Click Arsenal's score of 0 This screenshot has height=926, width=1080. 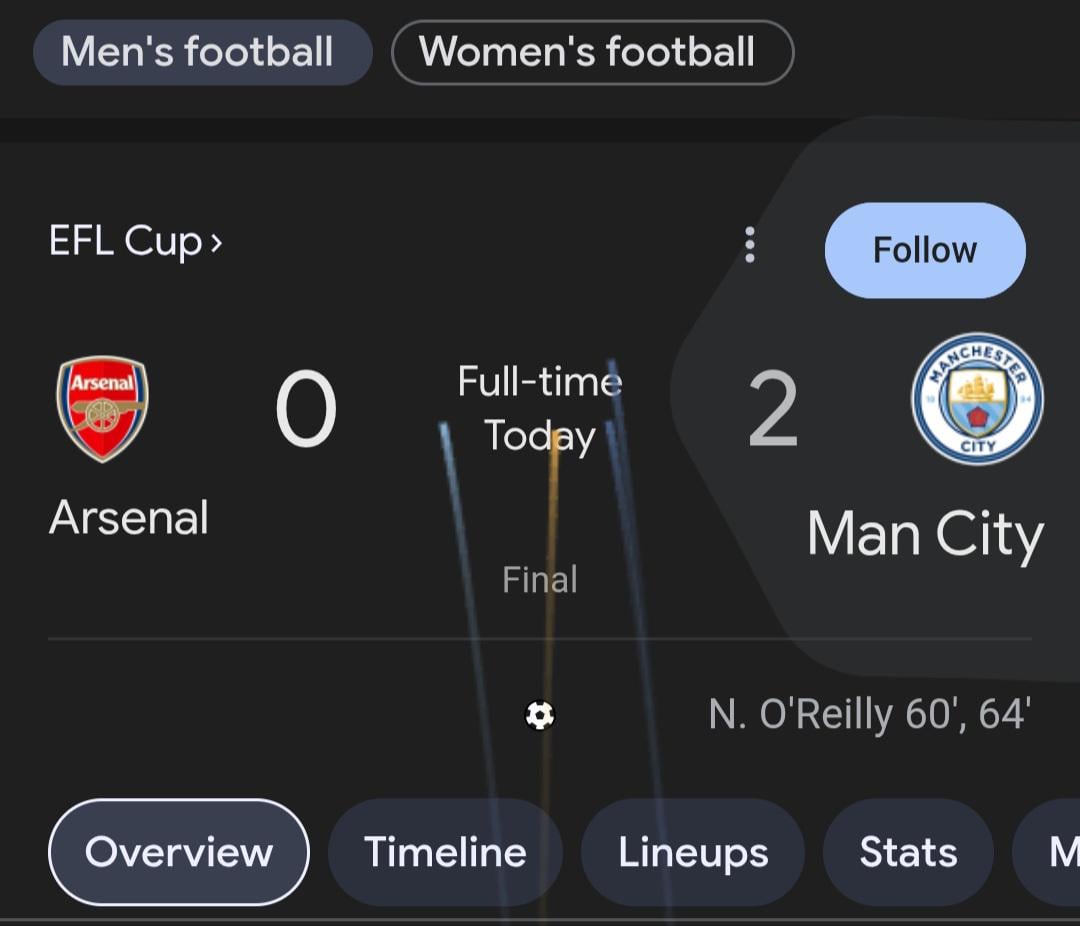[x=306, y=410]
